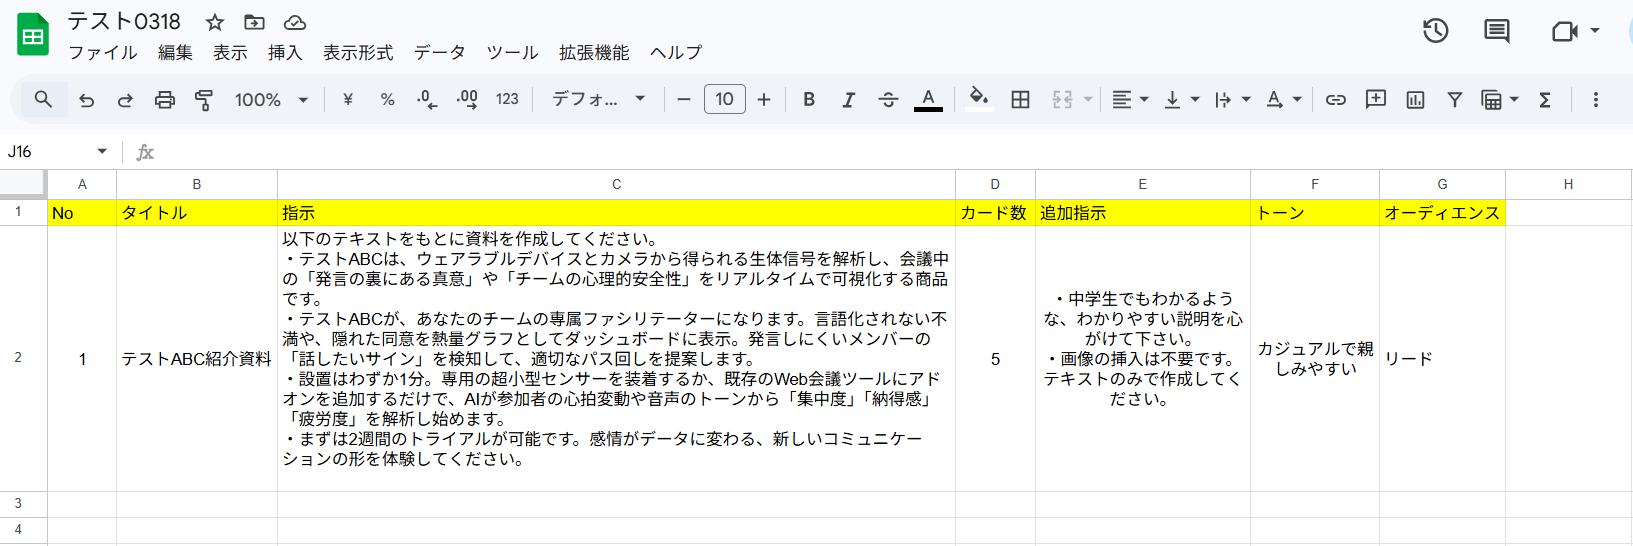Click the insert chart icon
The width and height of the screenshot is (1633, 546).
(1415, 100)
